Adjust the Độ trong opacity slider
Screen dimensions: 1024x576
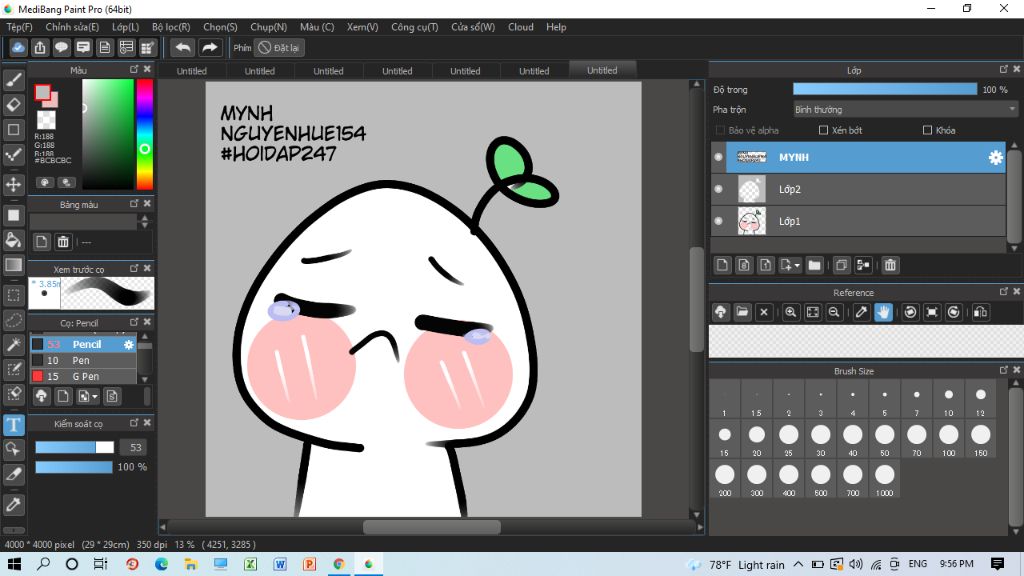coord(885,89)
